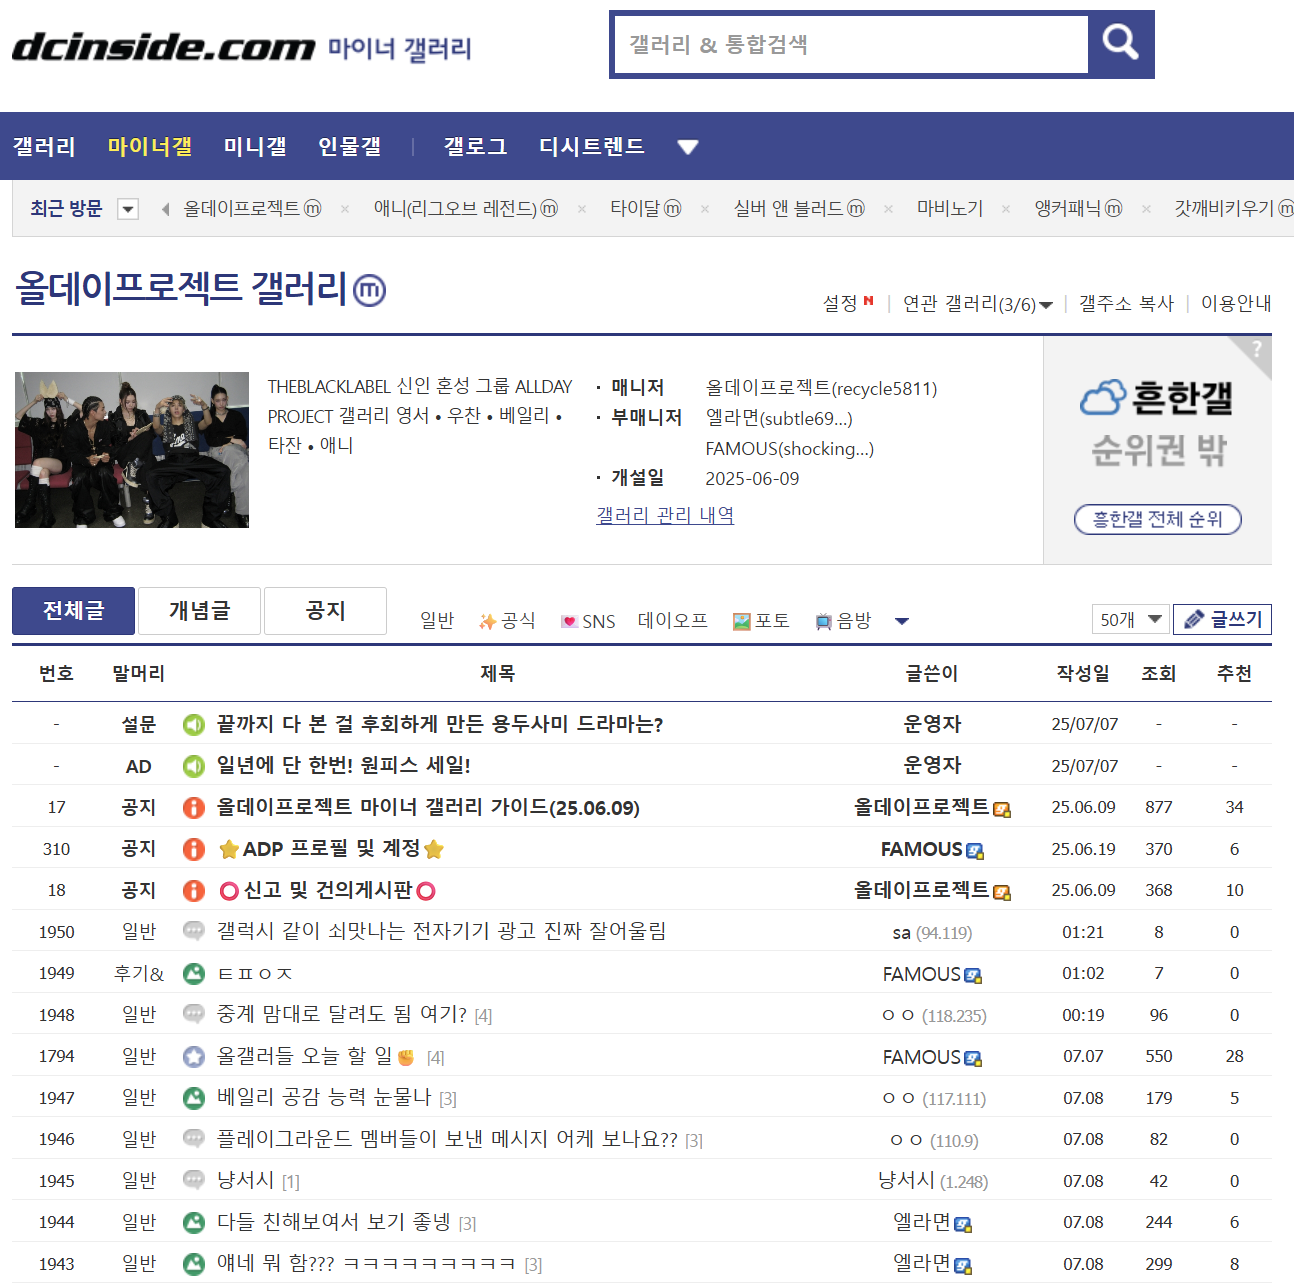Click 엘라면 author badge on post 1944
Viewport: 1294px width, 1287px height.
pyautogui.click(x=963, y=1224)
